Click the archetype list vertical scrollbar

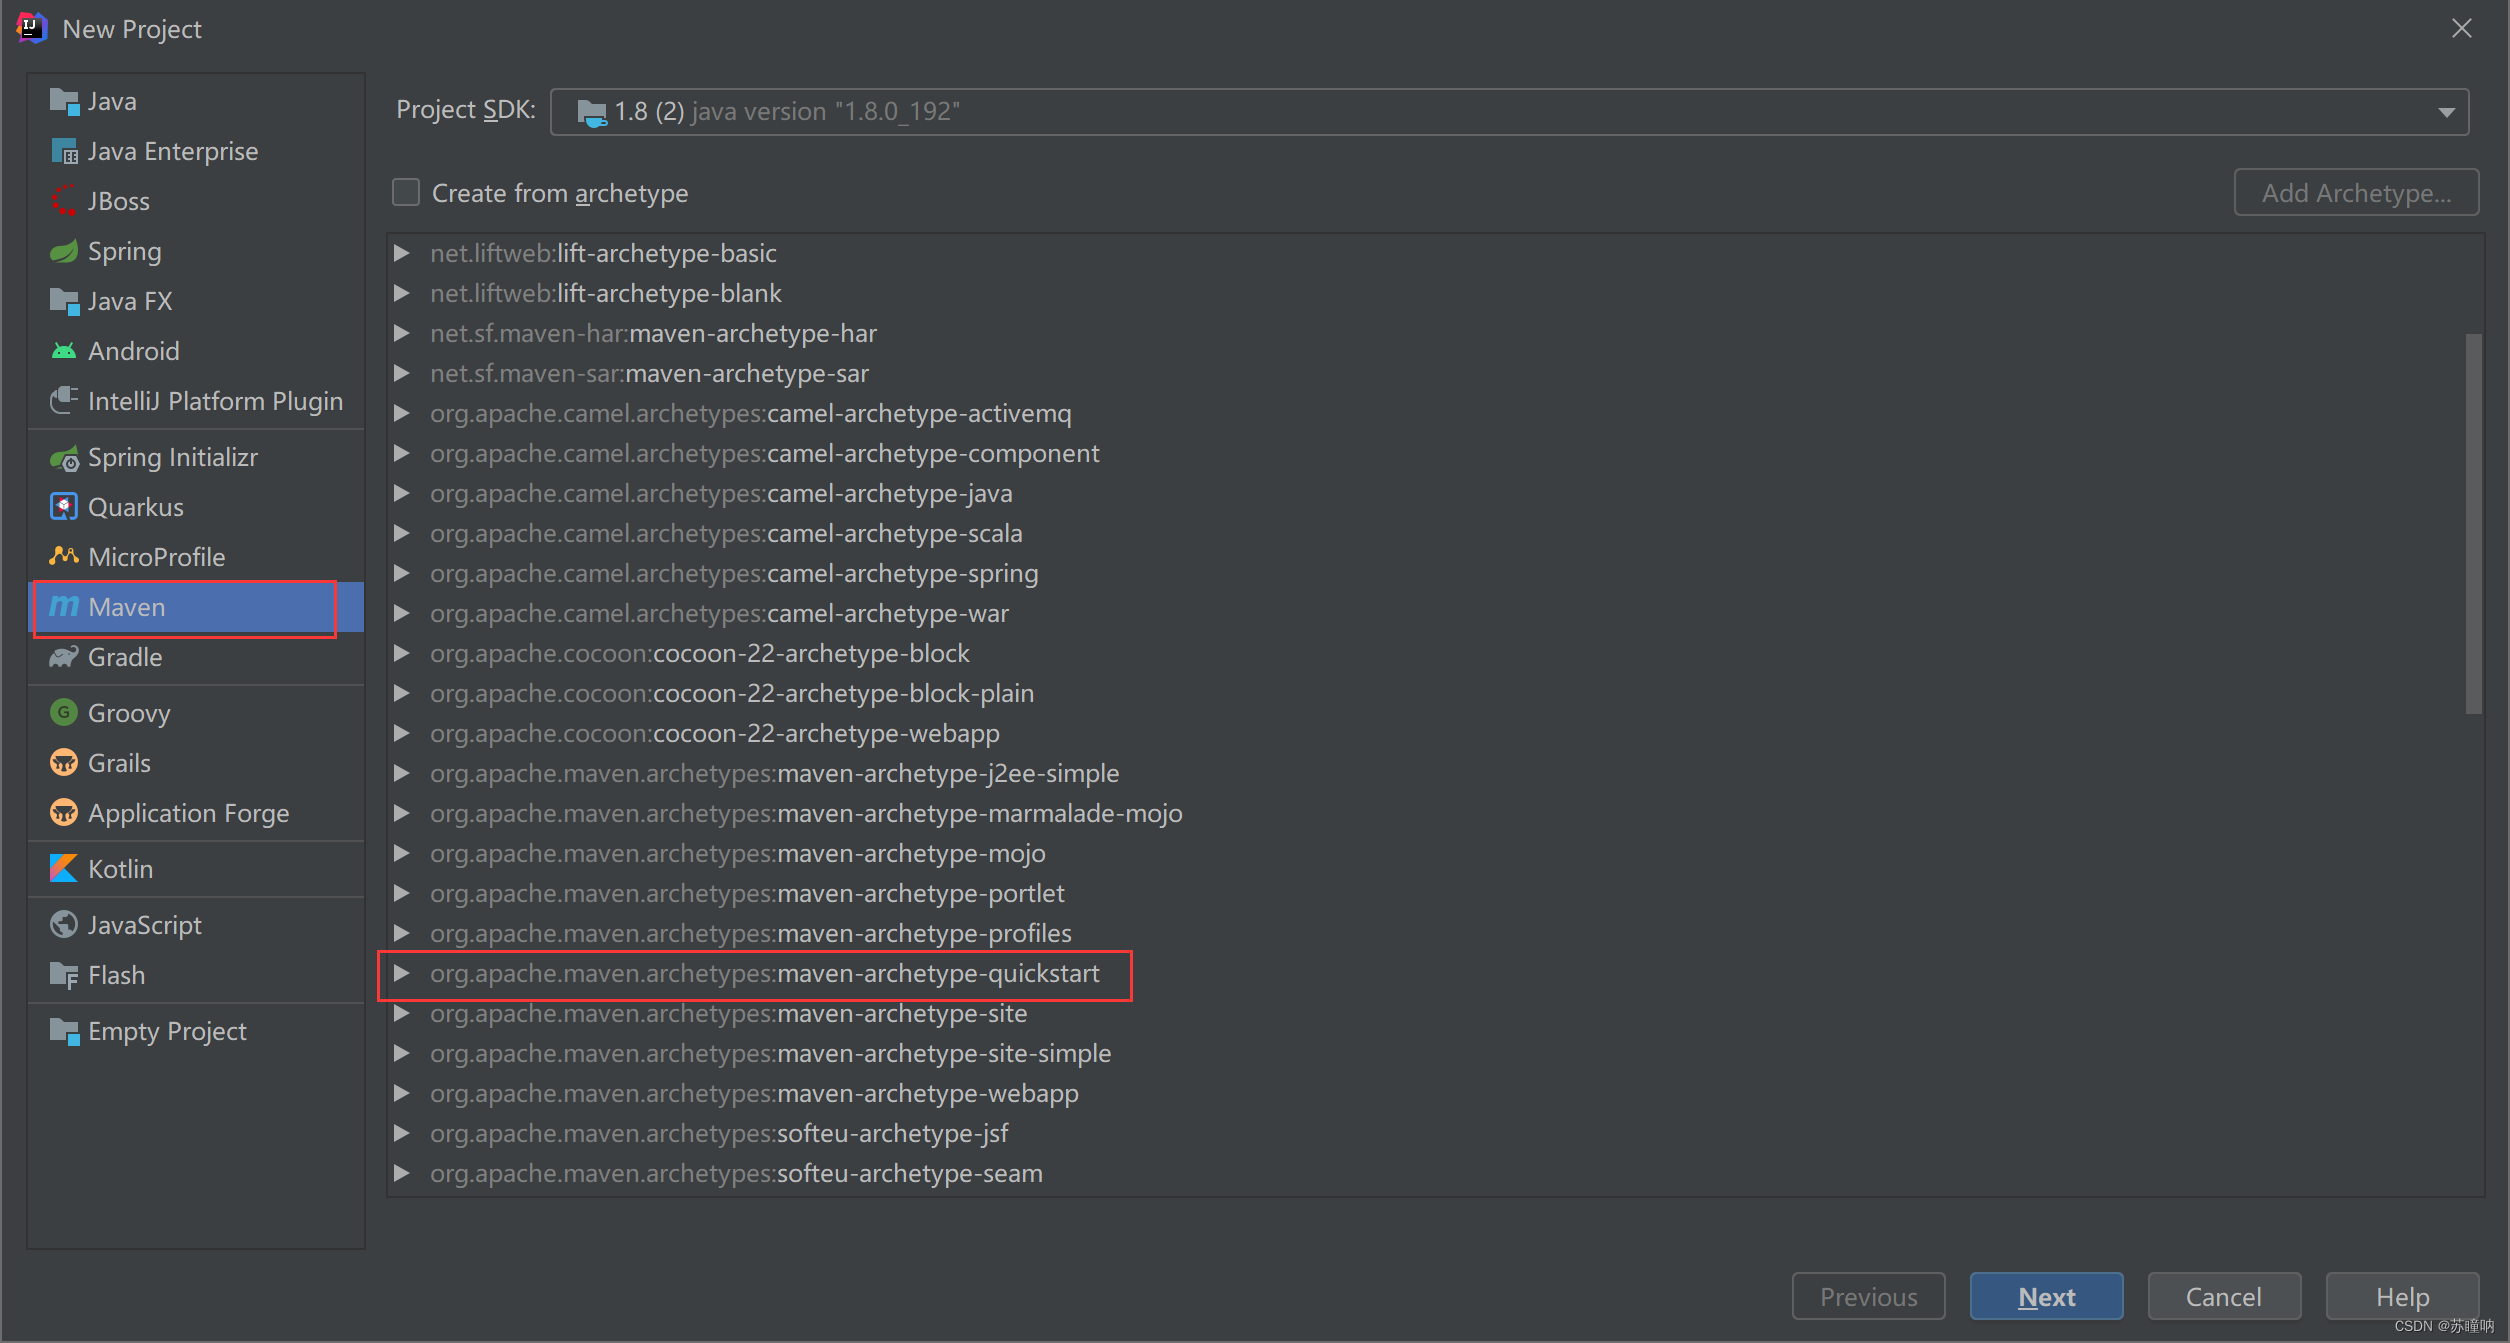(x=2473, y=524)
